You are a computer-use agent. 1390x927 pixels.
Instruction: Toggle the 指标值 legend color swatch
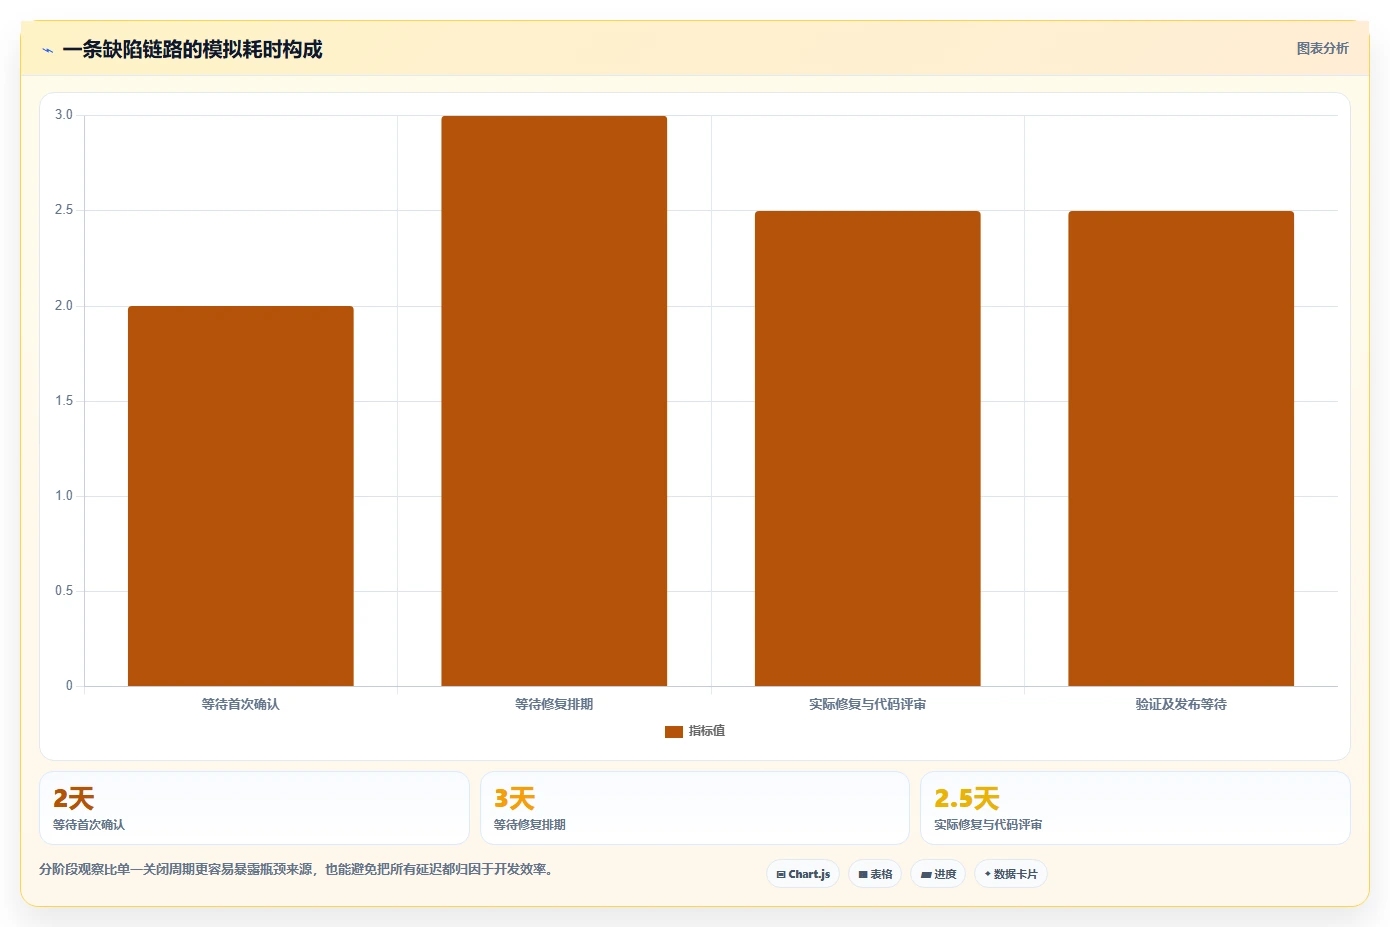coord(673,732)
